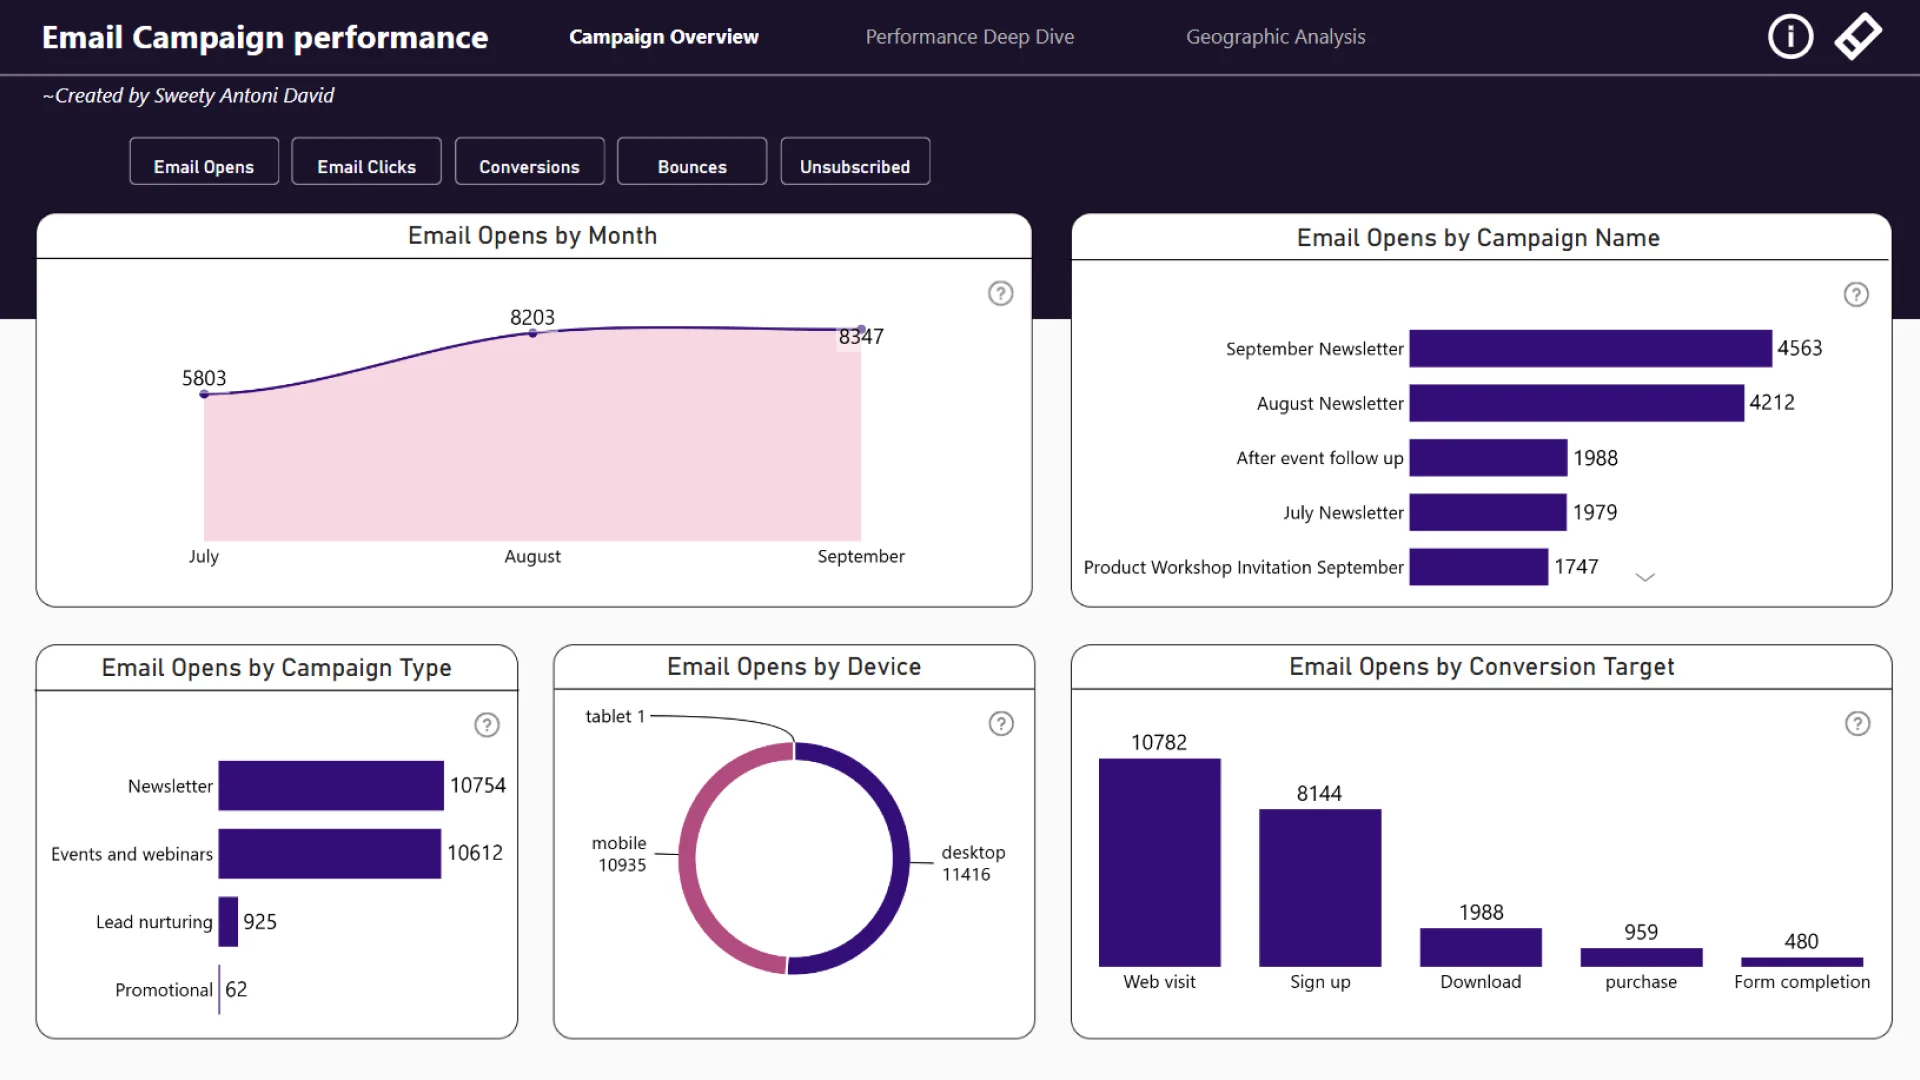Click the '4563' value label

[x=1800, y=349]
